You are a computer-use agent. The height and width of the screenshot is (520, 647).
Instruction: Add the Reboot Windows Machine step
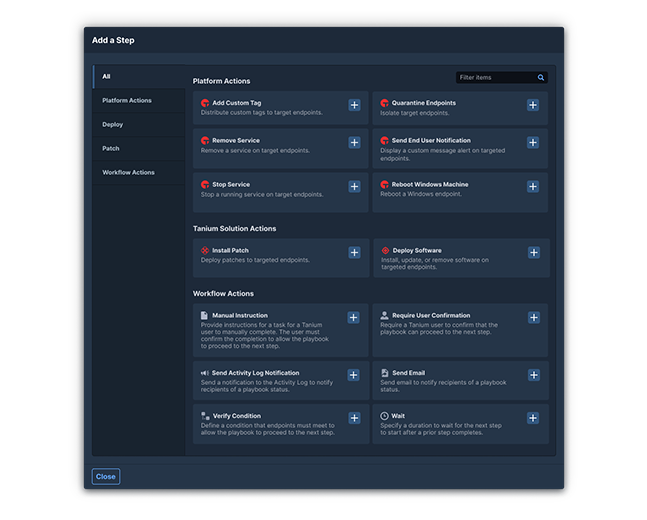(533, 187)
